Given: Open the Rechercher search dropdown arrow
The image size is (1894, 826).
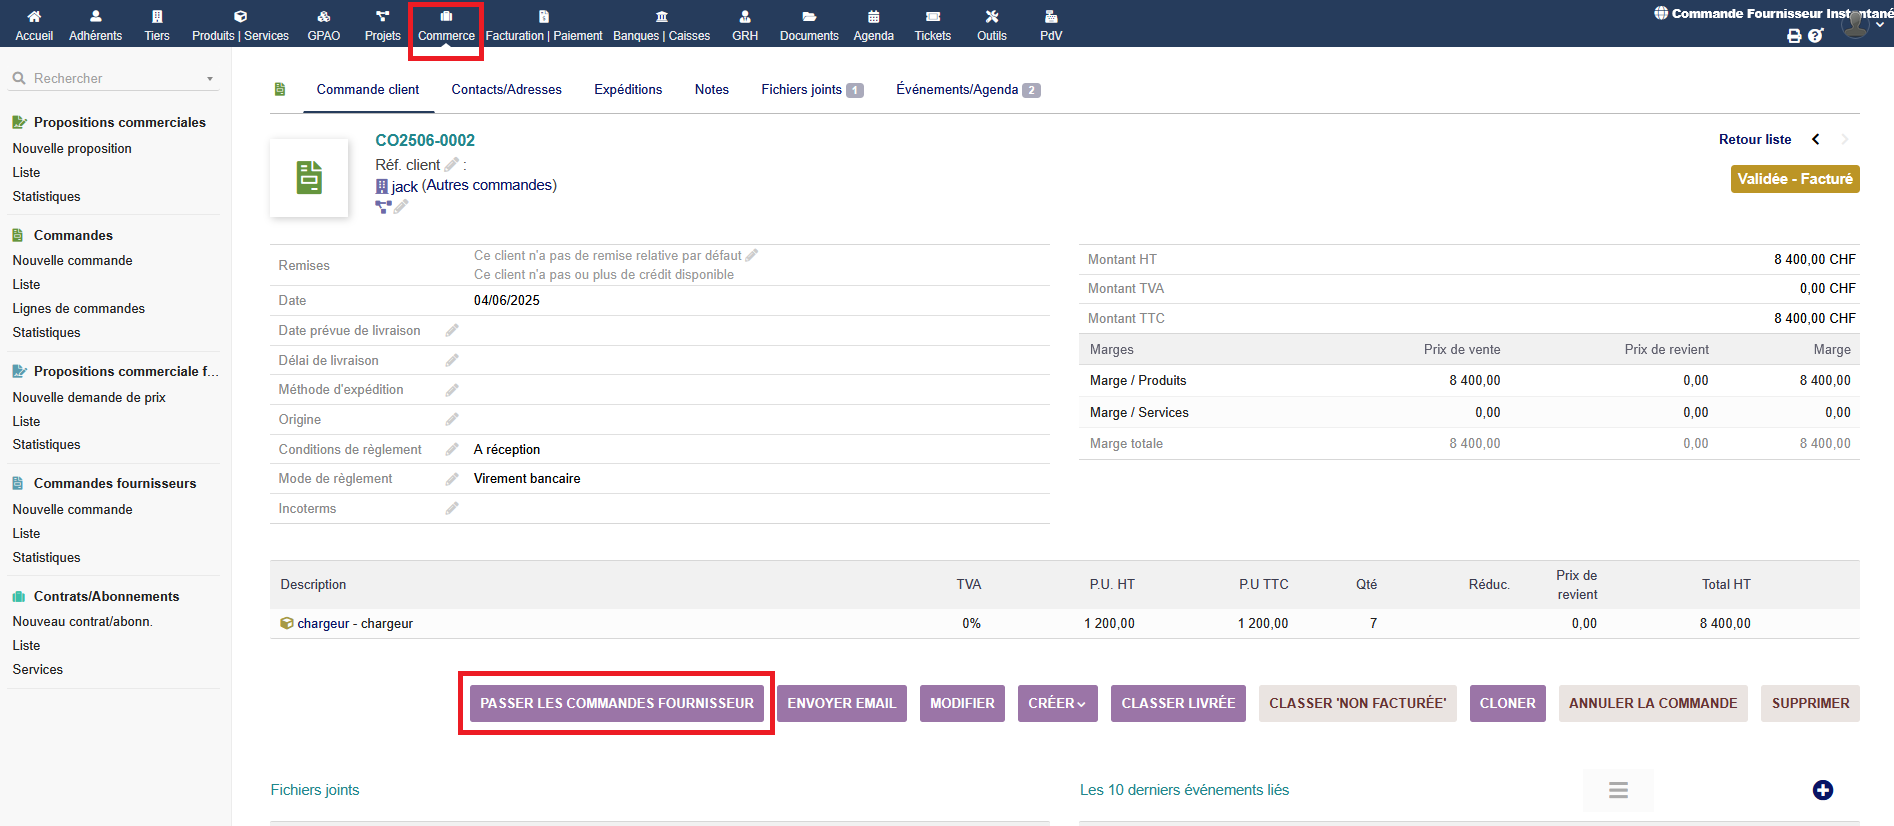Looking at the screenshot, I should tap(210, 79).
